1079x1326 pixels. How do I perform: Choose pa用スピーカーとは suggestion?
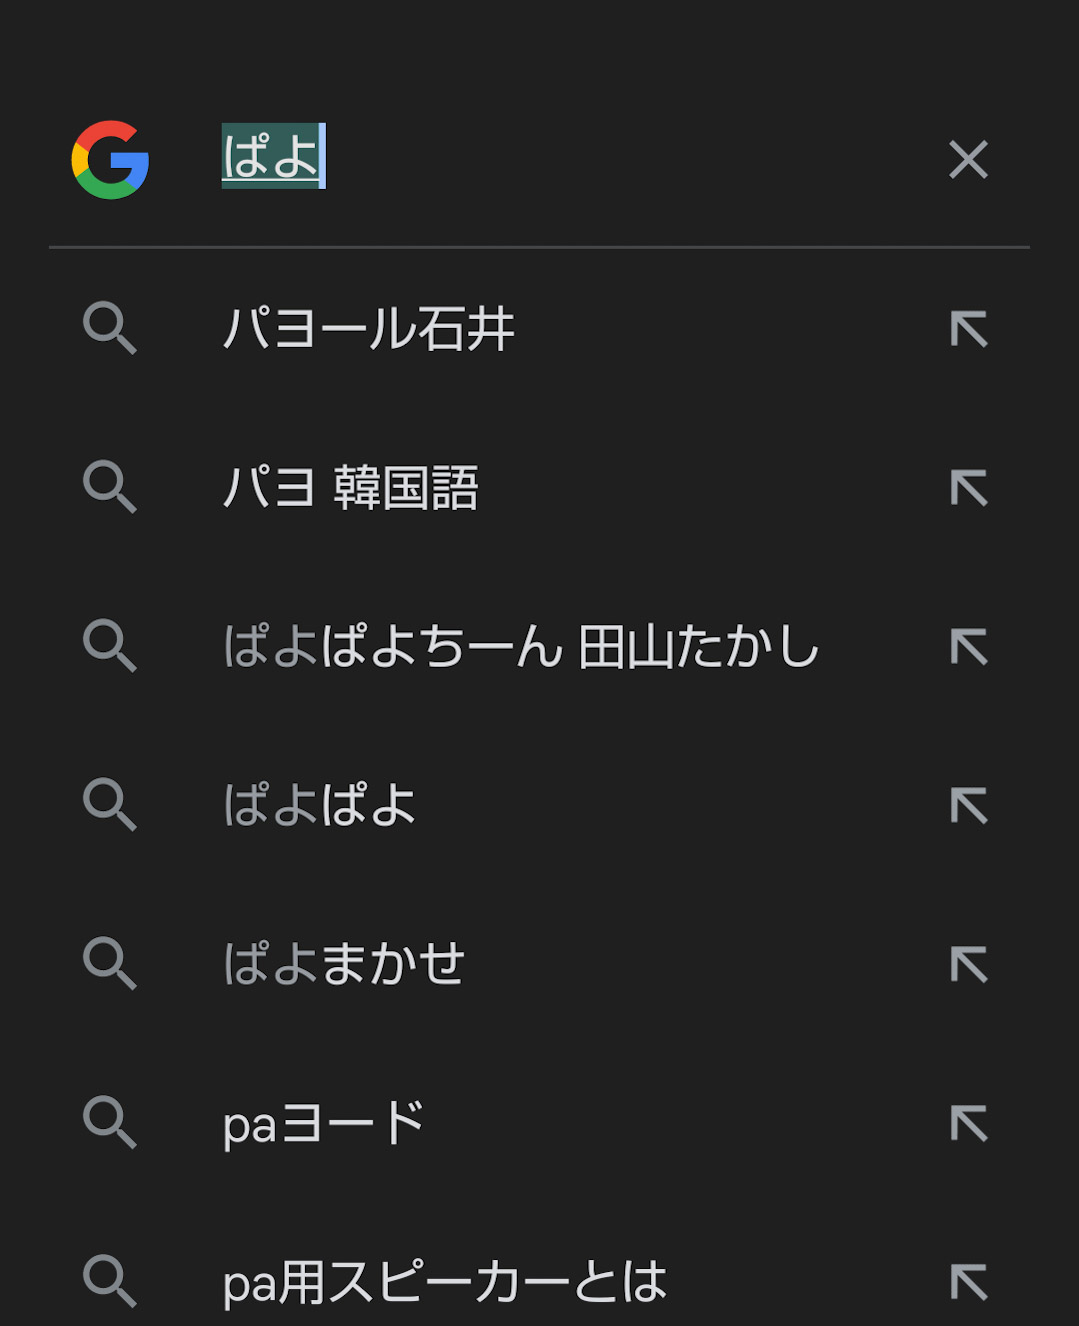coord(444,1282)
